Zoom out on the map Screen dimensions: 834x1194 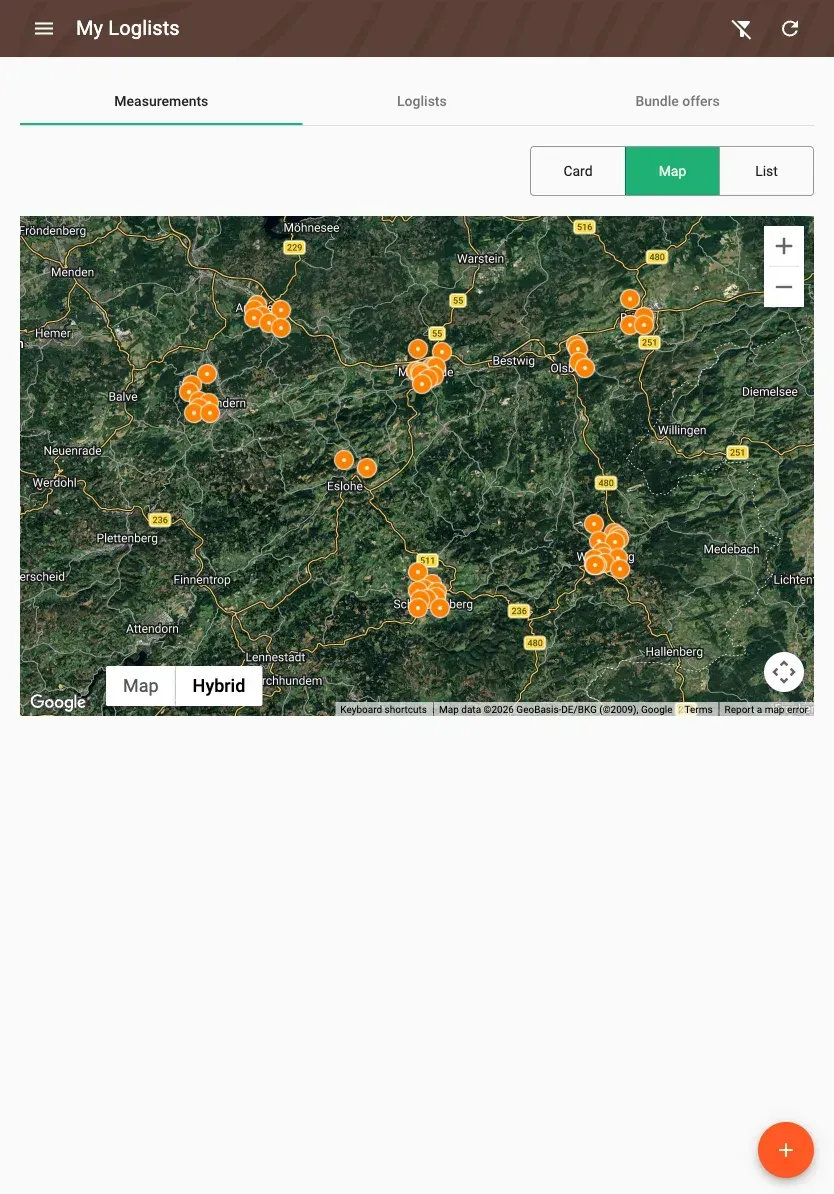784,287
